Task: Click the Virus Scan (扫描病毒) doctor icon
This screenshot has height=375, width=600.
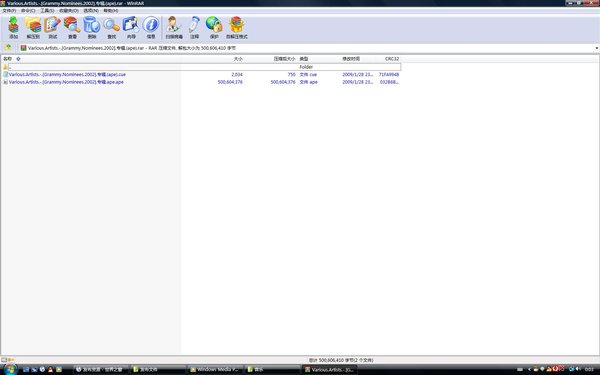Action: coord(174,28)
